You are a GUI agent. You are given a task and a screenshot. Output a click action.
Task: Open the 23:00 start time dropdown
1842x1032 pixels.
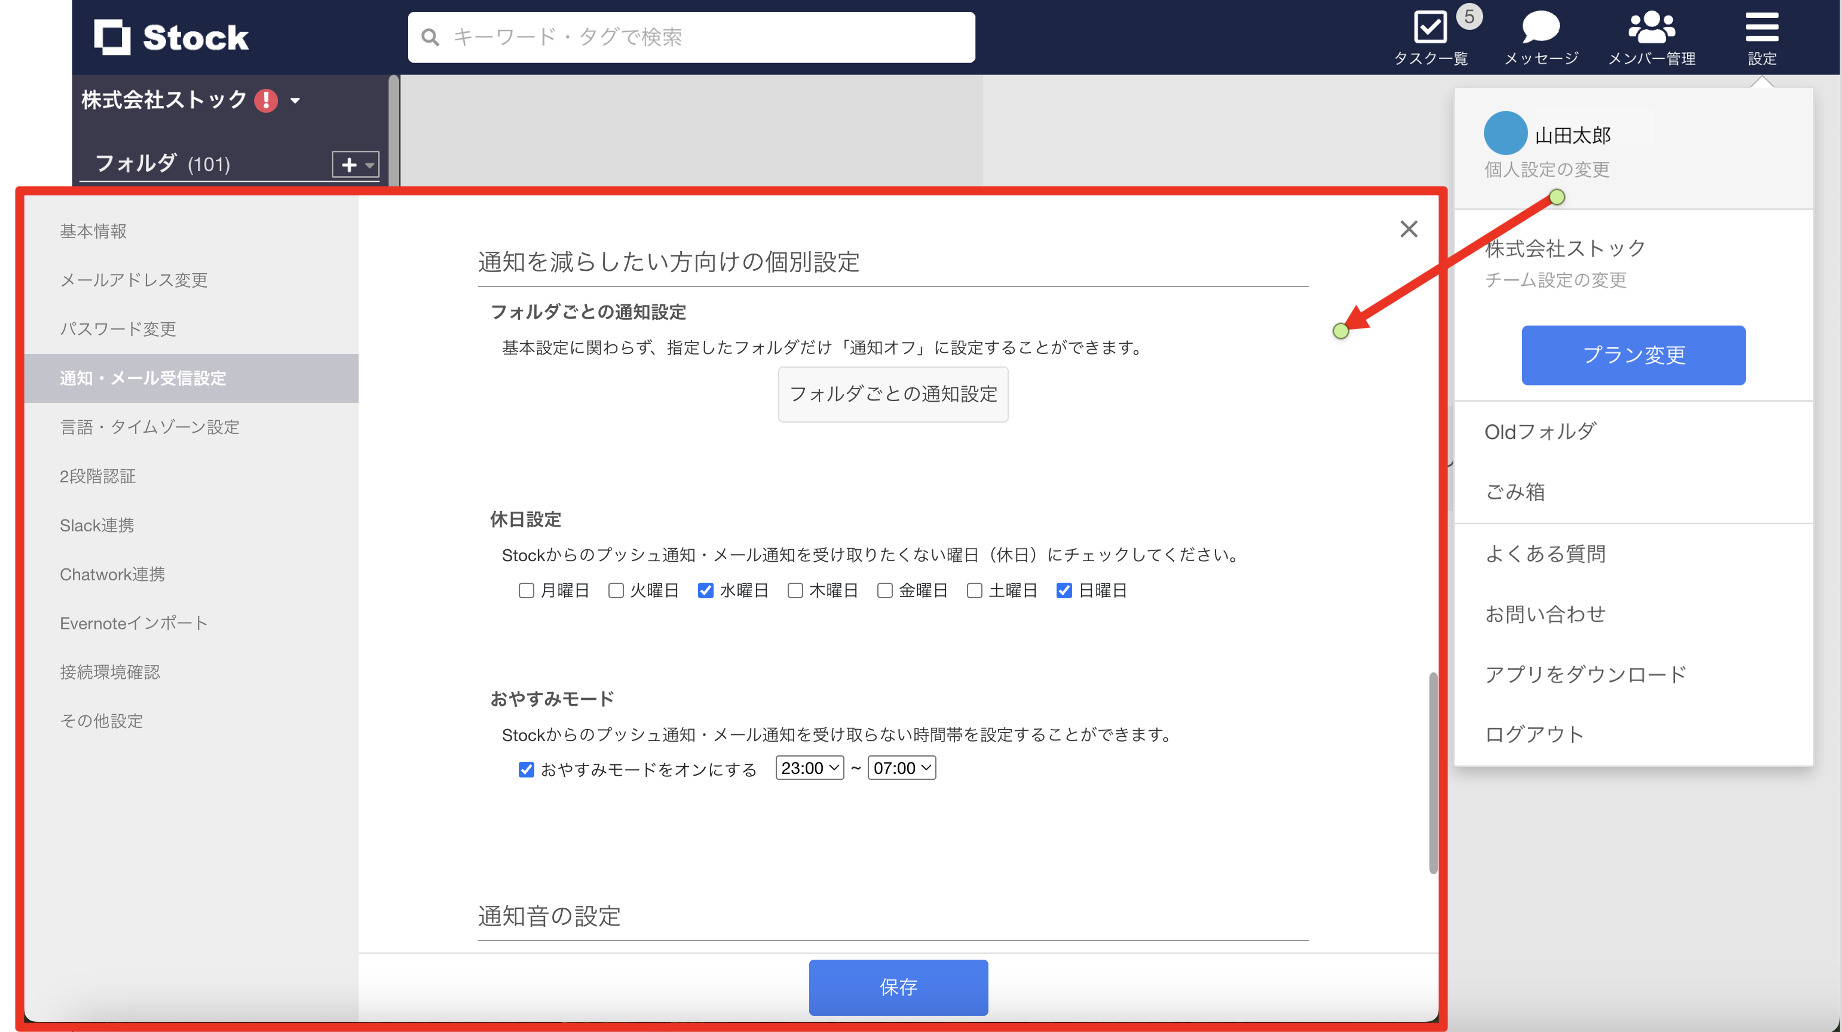click(x=810, y=768)
